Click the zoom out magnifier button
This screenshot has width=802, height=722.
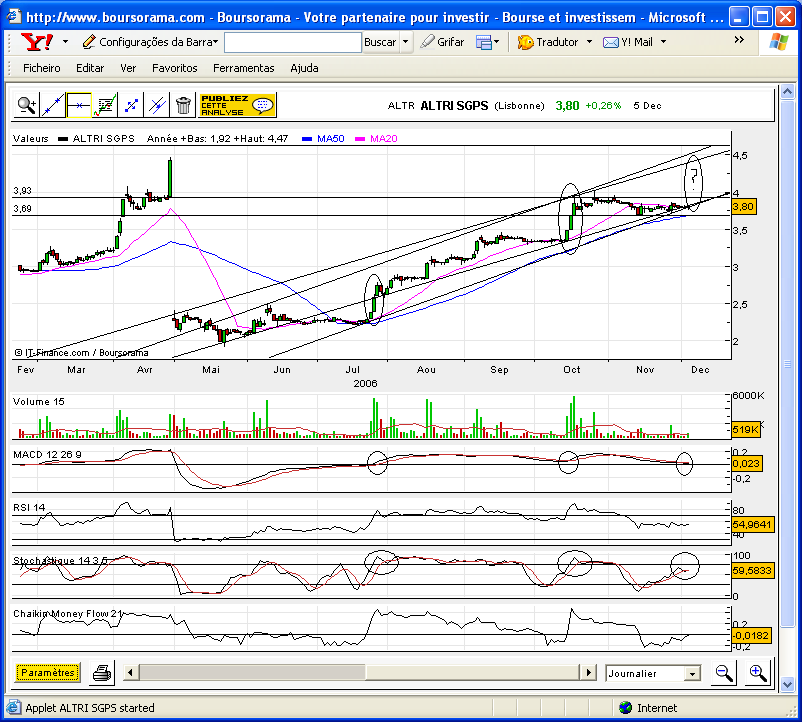pyautogui.click(x=724, y=673)
